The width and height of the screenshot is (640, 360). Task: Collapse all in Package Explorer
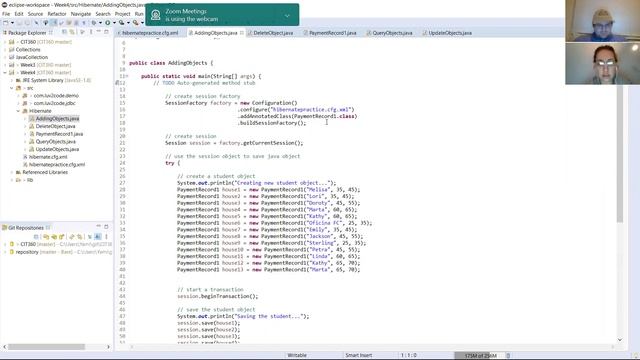[64, 32]
